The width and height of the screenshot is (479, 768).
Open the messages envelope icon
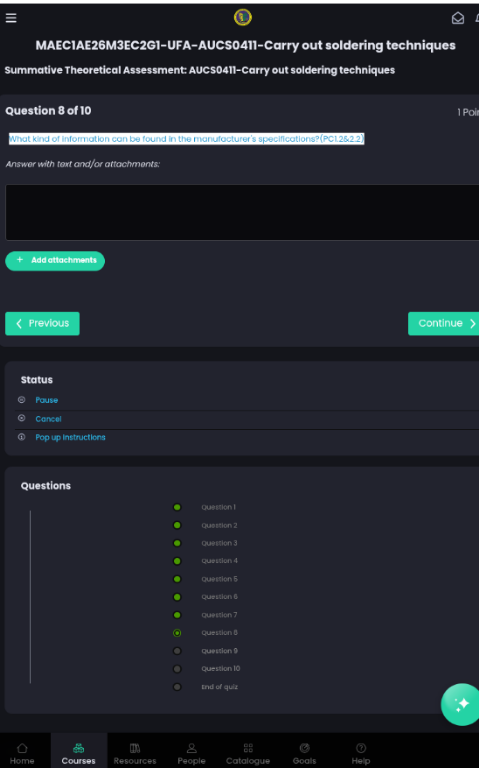pos(457,19)
